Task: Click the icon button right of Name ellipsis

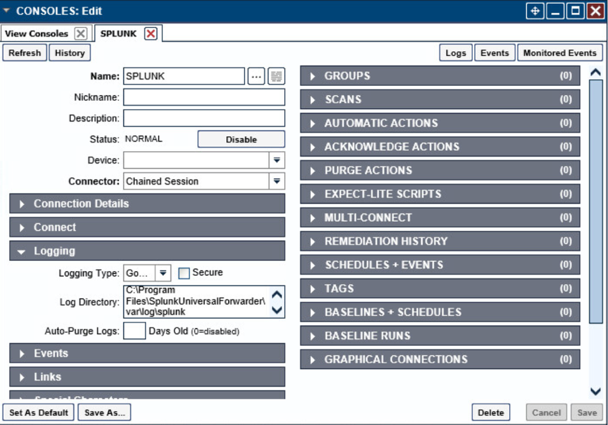Action: (276, 76)
